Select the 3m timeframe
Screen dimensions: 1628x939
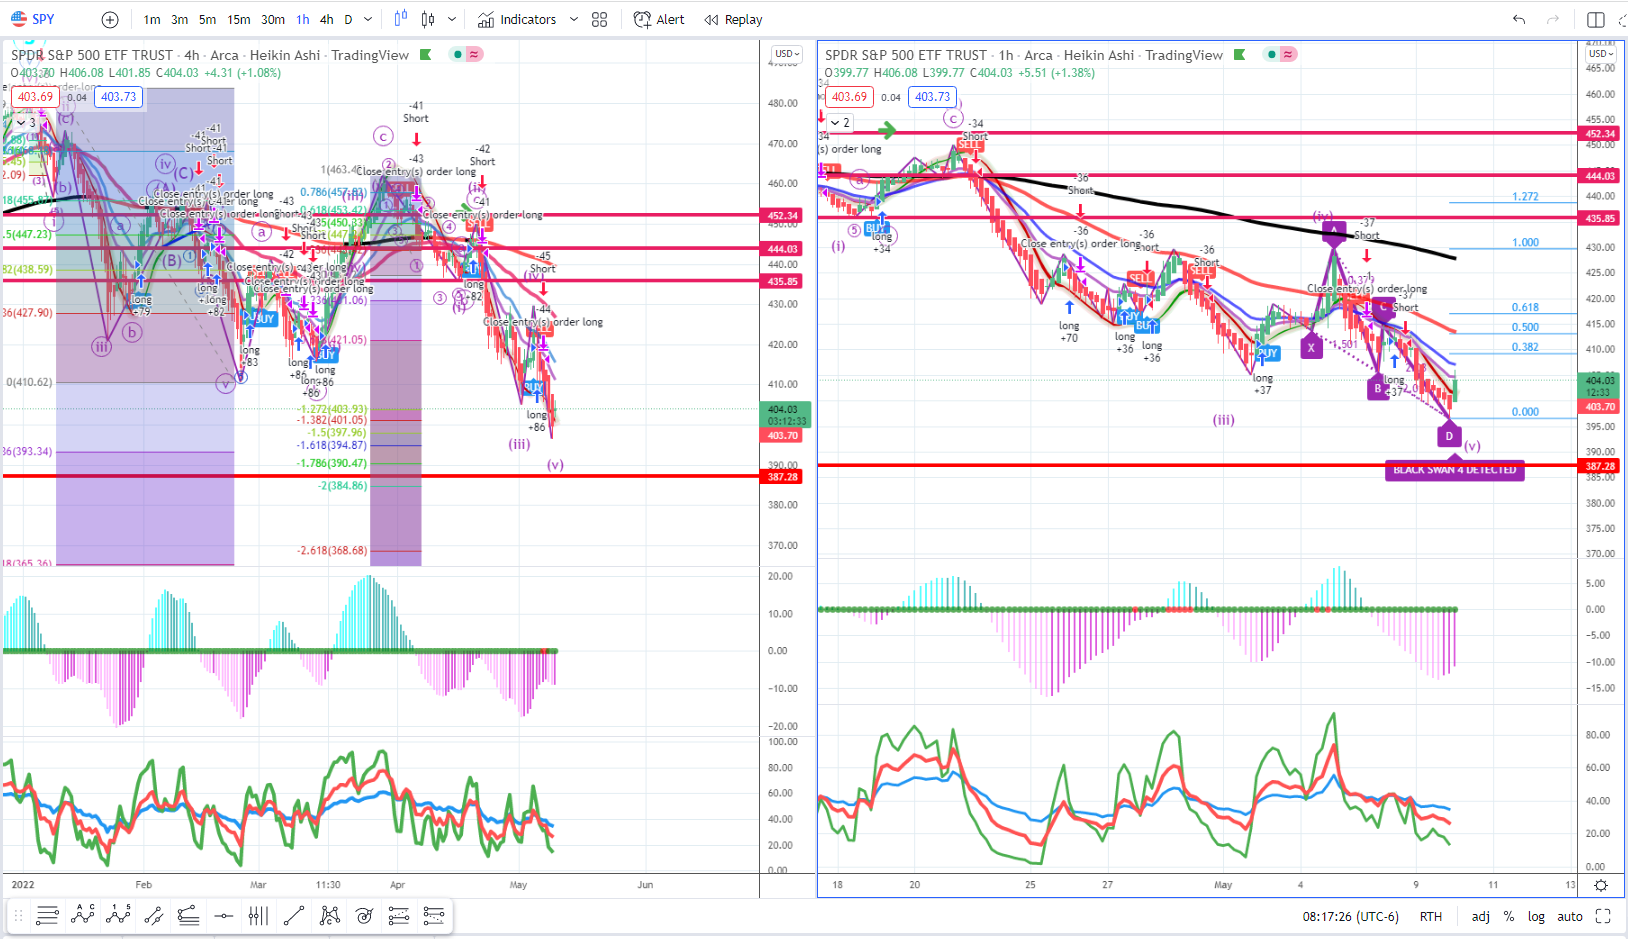(x=179, y=20)
